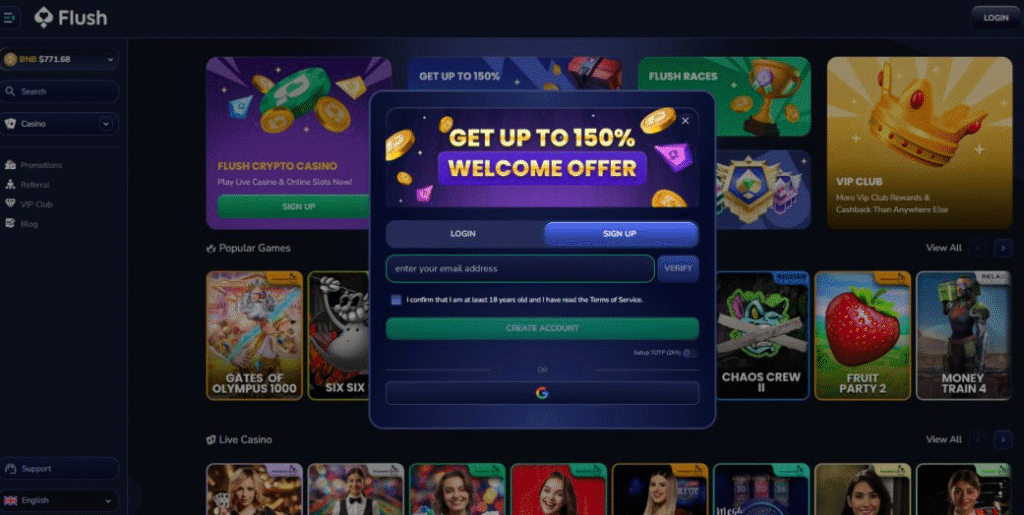Click the VERIFY email button
Screen dimensions: 1024x515
click(x=678, y=268)
